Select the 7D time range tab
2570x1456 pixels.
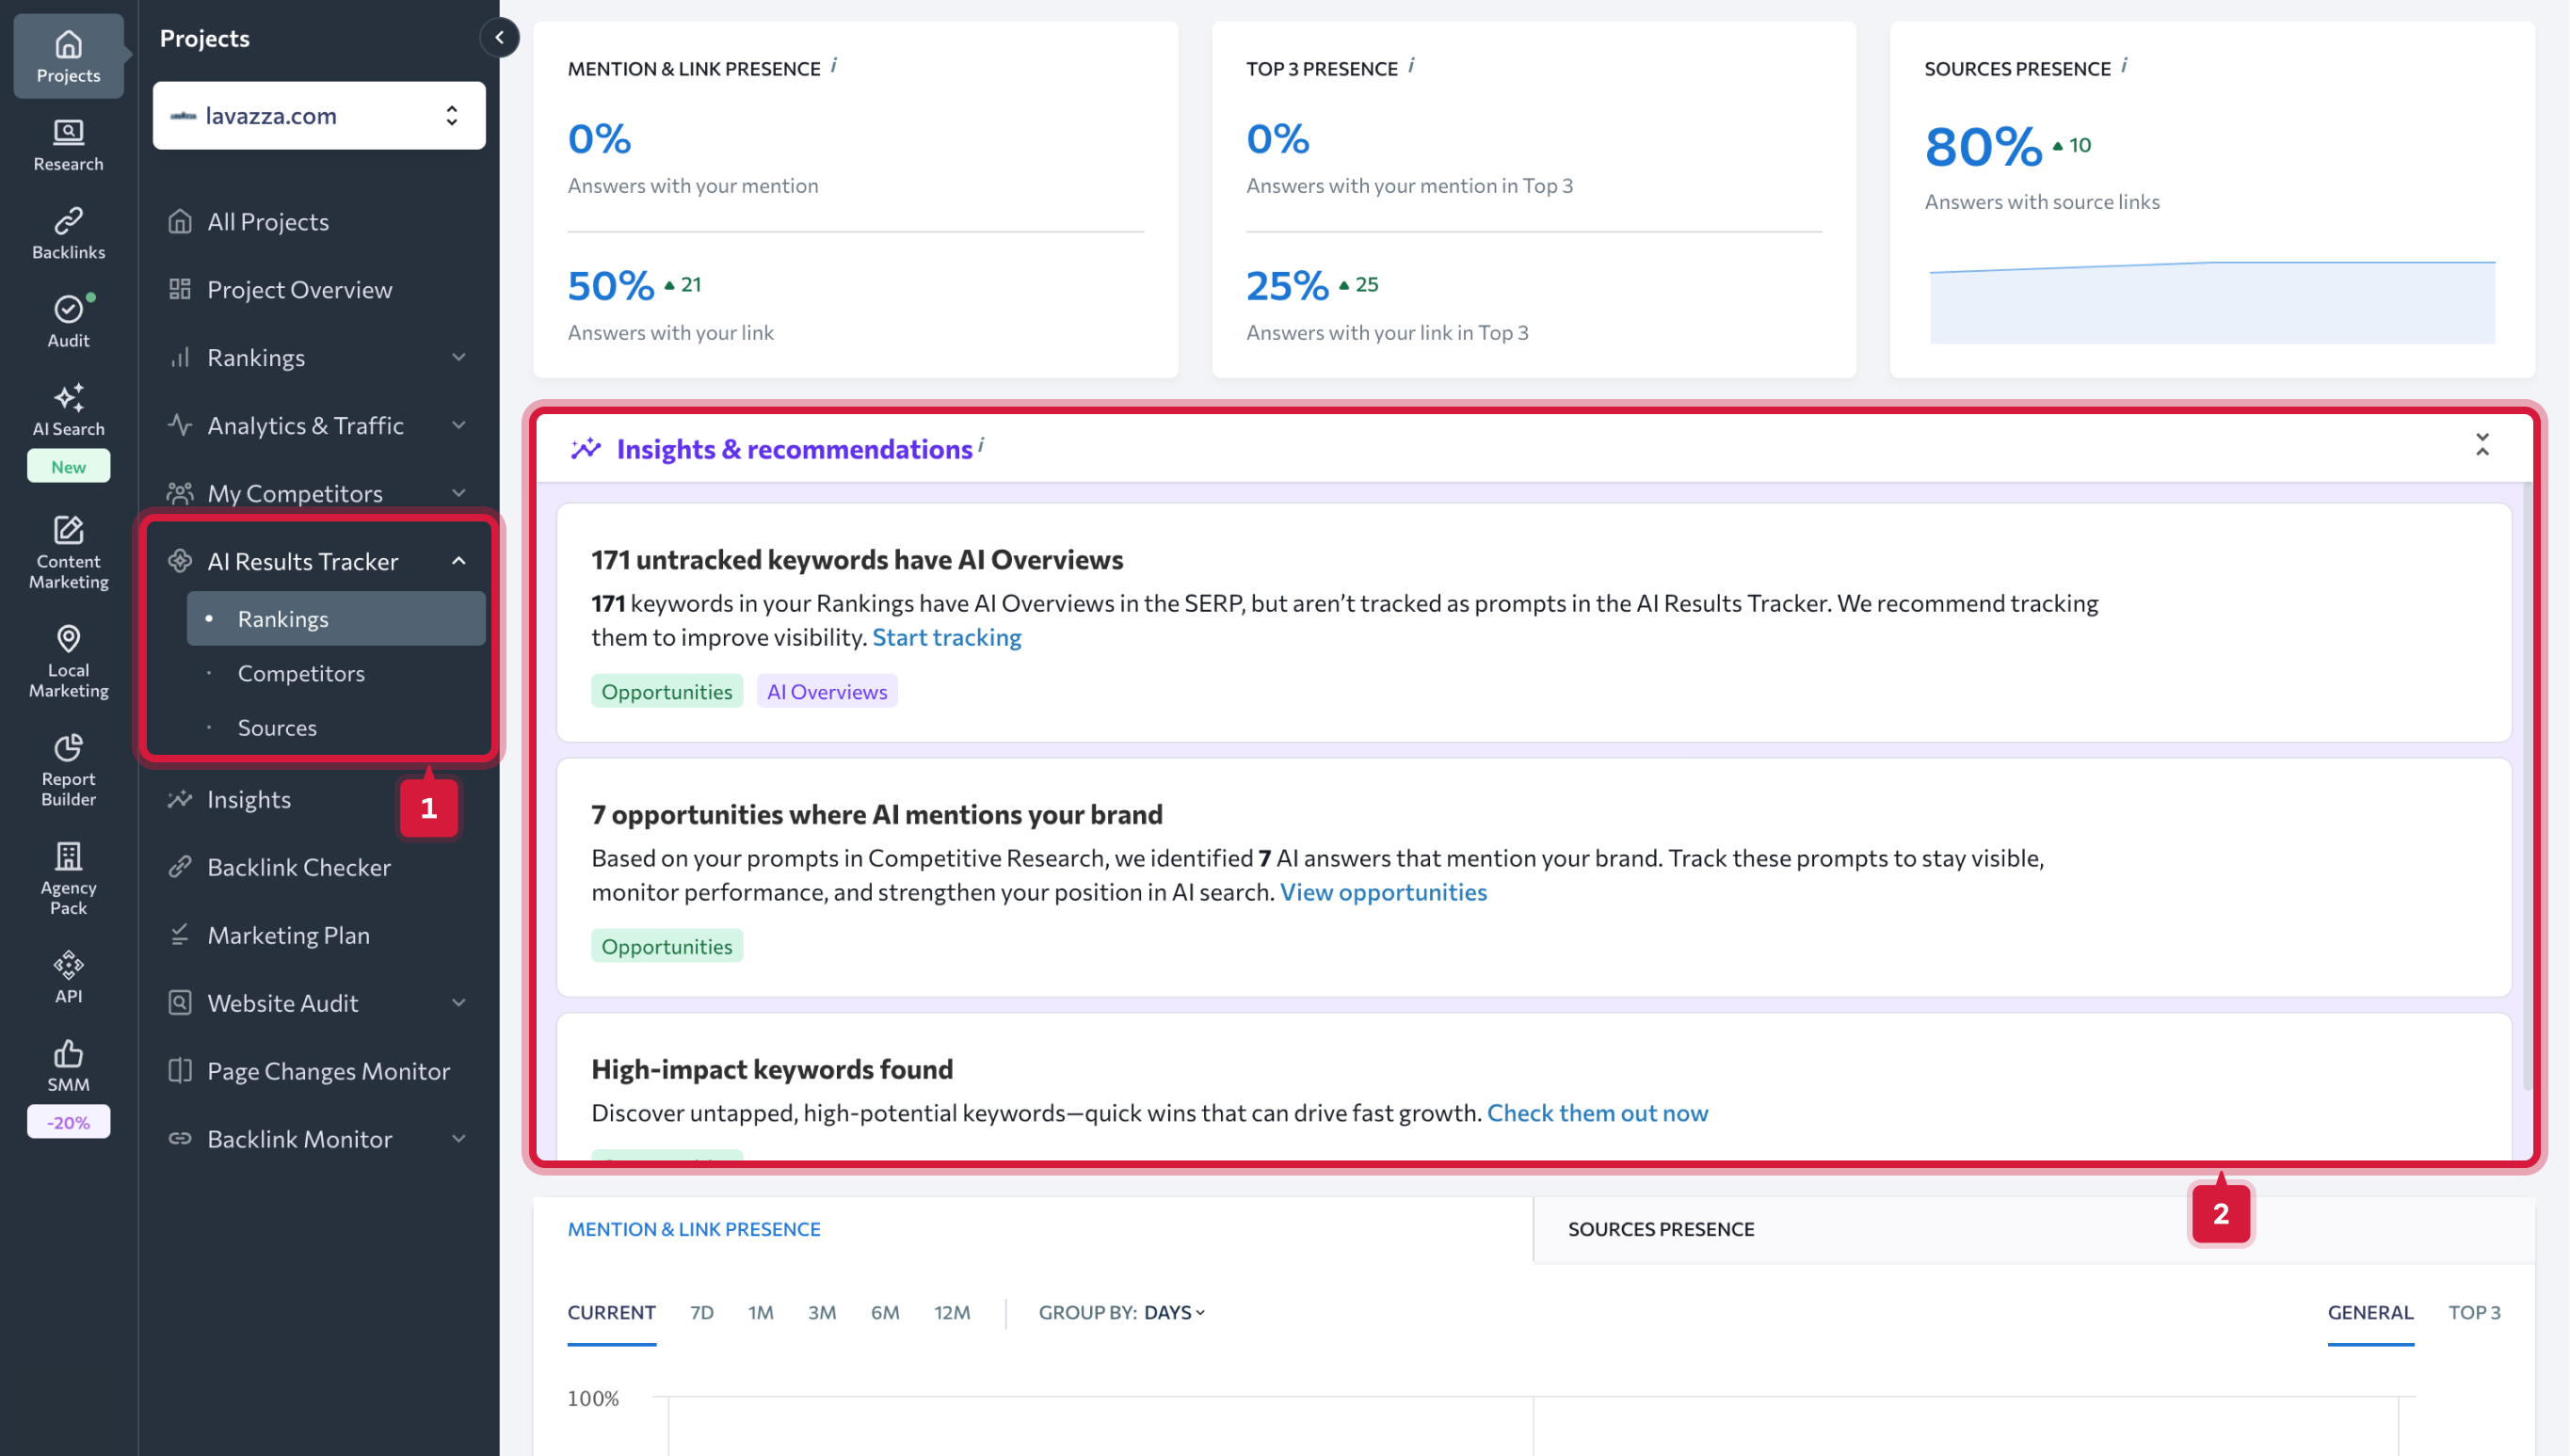point(701,1312)
